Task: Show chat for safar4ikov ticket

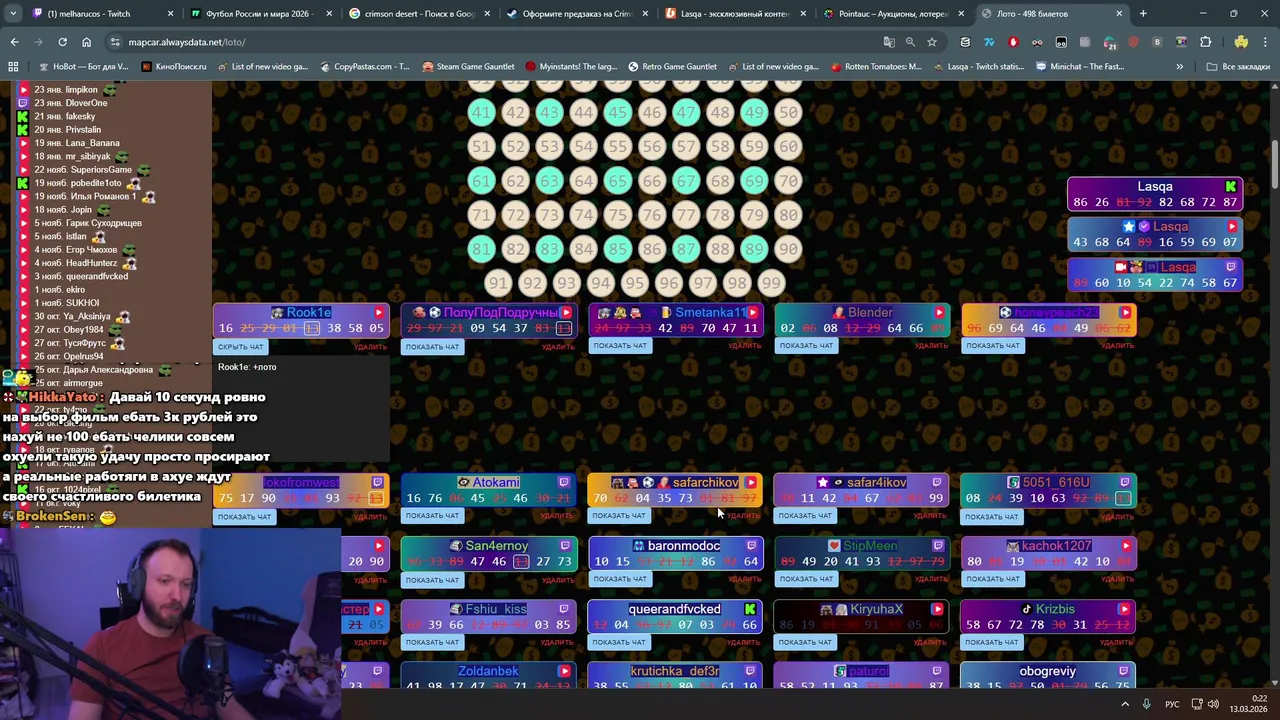Action: 805,516
